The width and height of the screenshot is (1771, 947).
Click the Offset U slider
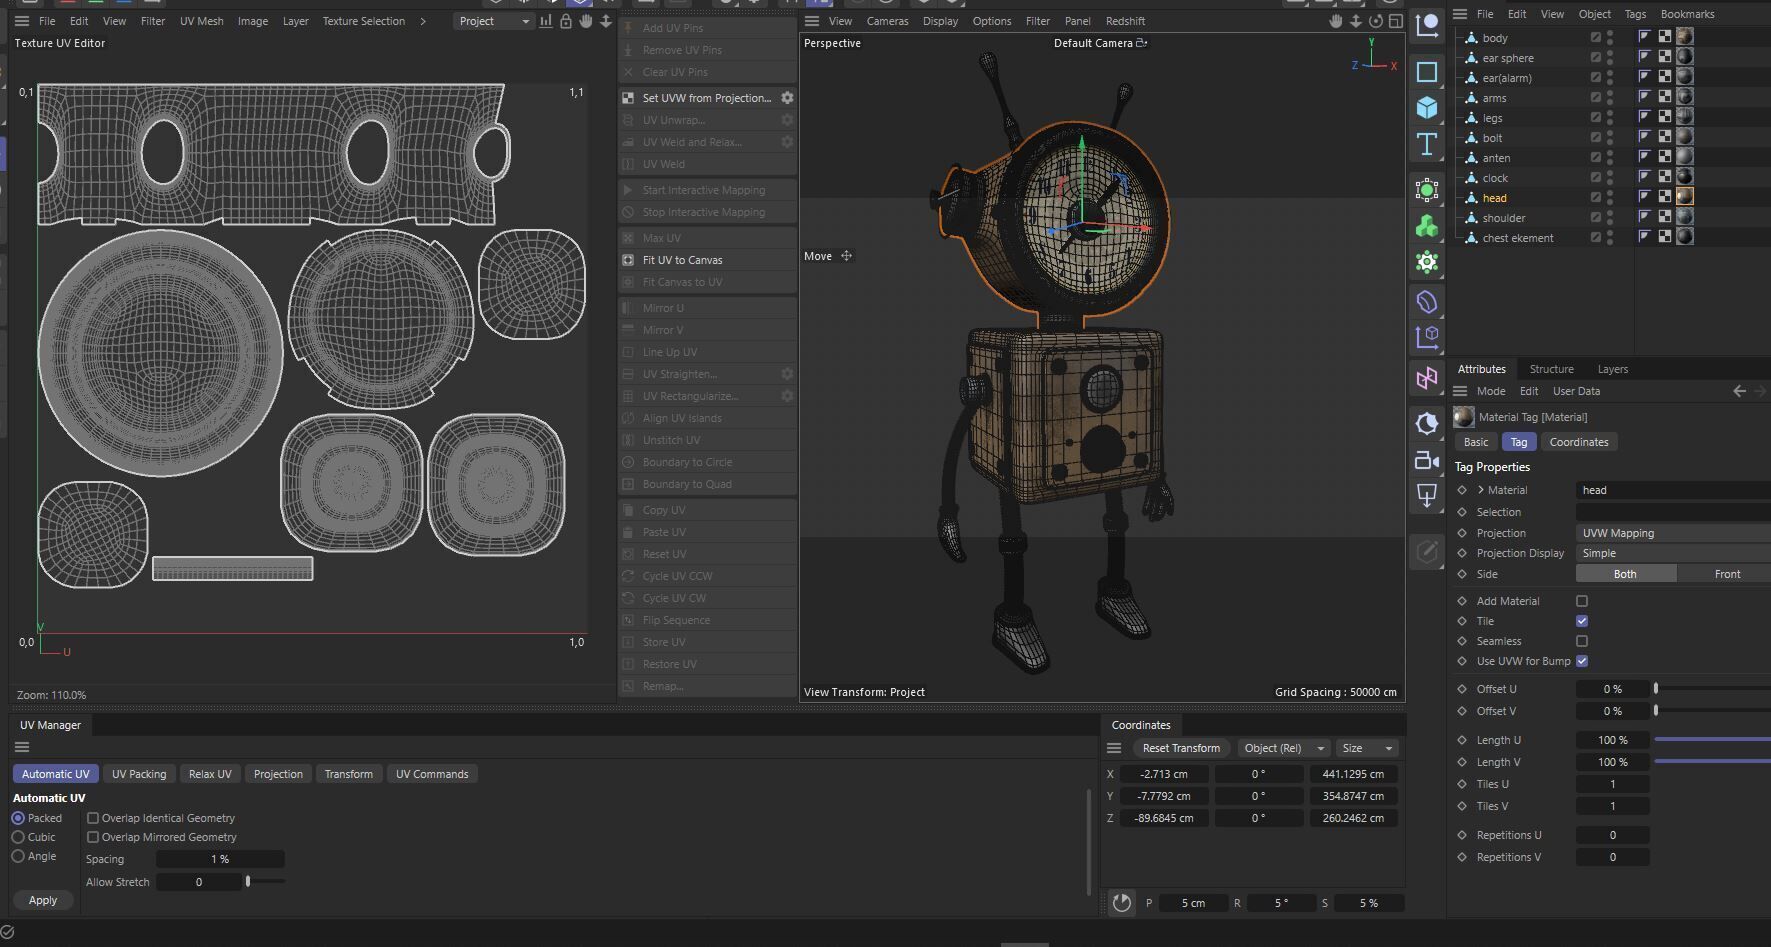click(1712, 689)
